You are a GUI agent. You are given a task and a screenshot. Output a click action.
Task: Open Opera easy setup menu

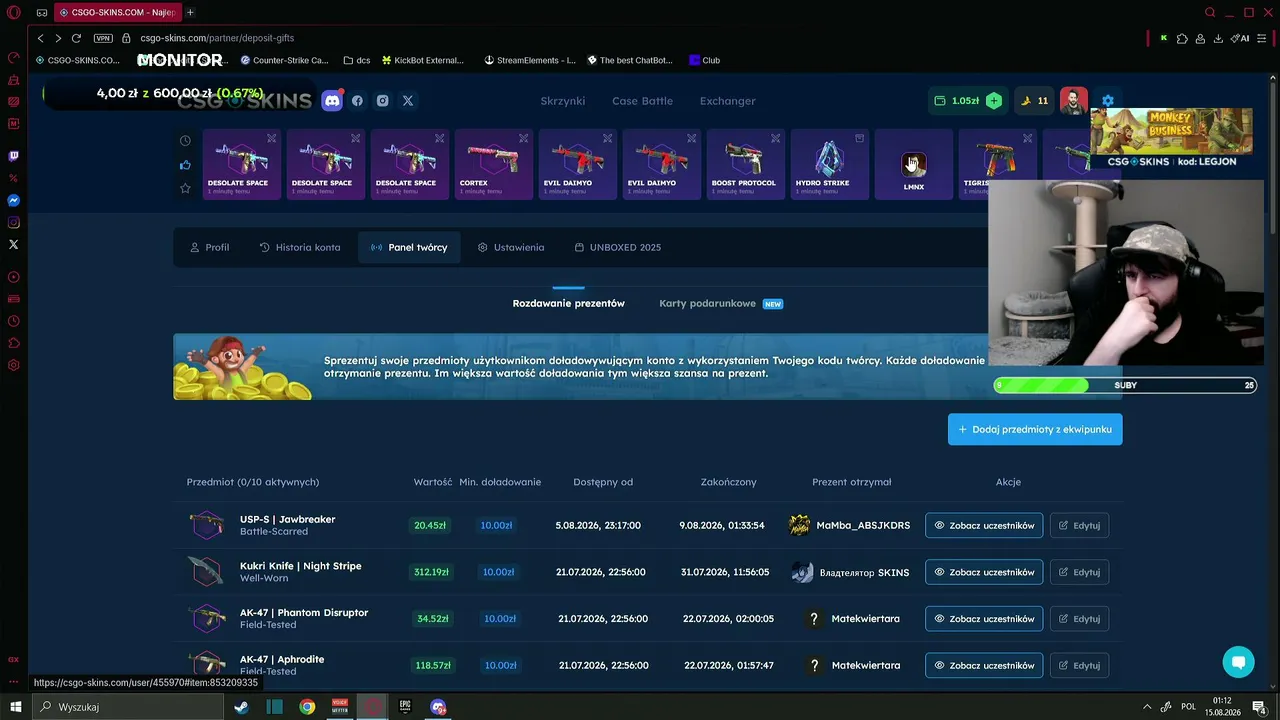tap(1262, 38)
